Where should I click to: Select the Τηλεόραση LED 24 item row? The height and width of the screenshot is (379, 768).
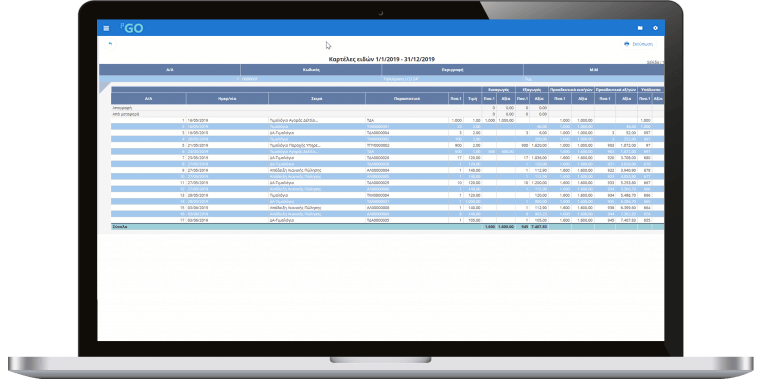tap(382, 78)
